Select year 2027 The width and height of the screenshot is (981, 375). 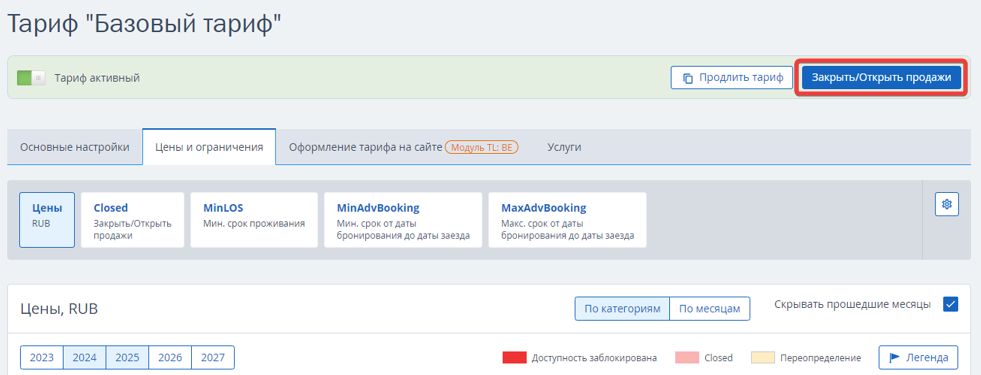click(x=213, y=357)
